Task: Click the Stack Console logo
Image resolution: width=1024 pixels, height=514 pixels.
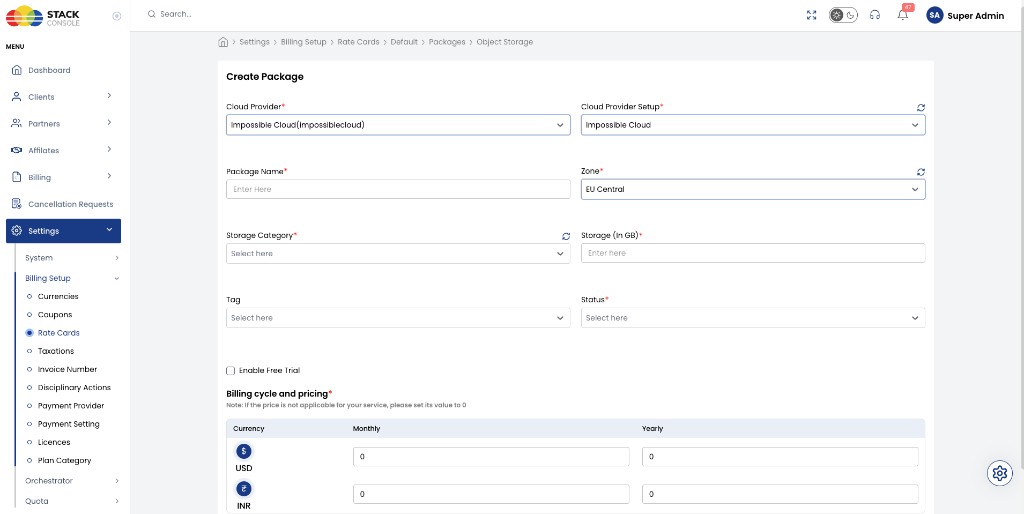Action: pyautogui.click(x=42, y=16)
